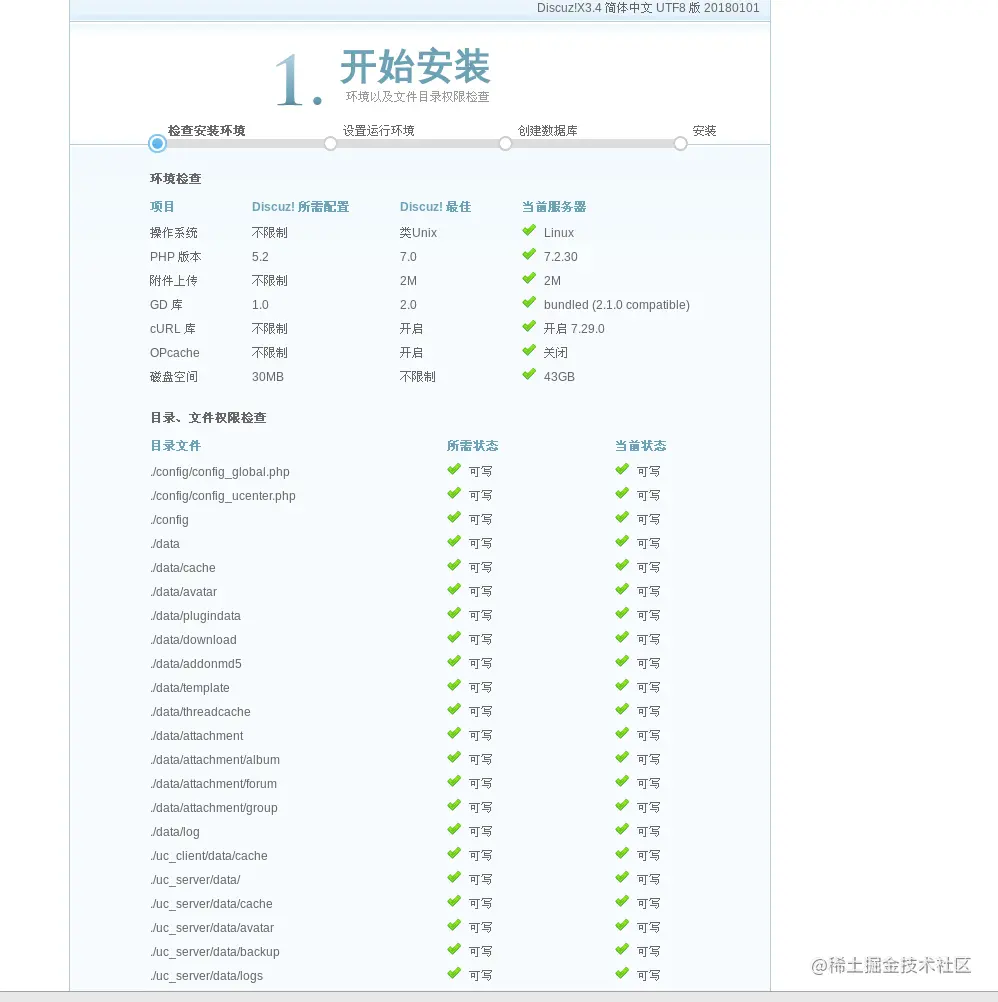998x1002 pixels.
Task: Click the 当前状态 column header
Action: (x=641, y=446)
